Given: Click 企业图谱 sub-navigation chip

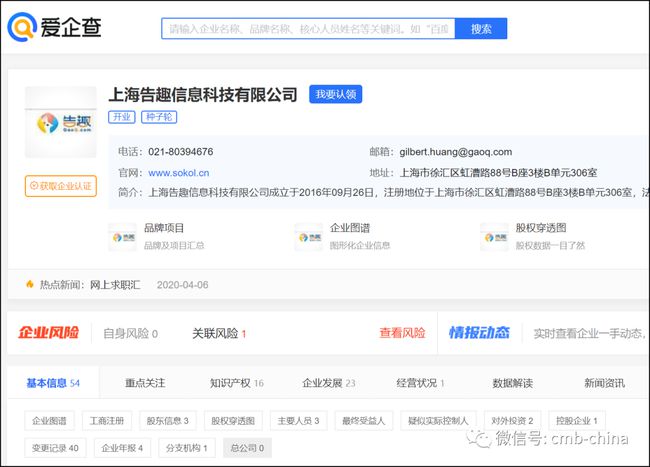Looking at the screenshot, I should click(x=49, y=421).
